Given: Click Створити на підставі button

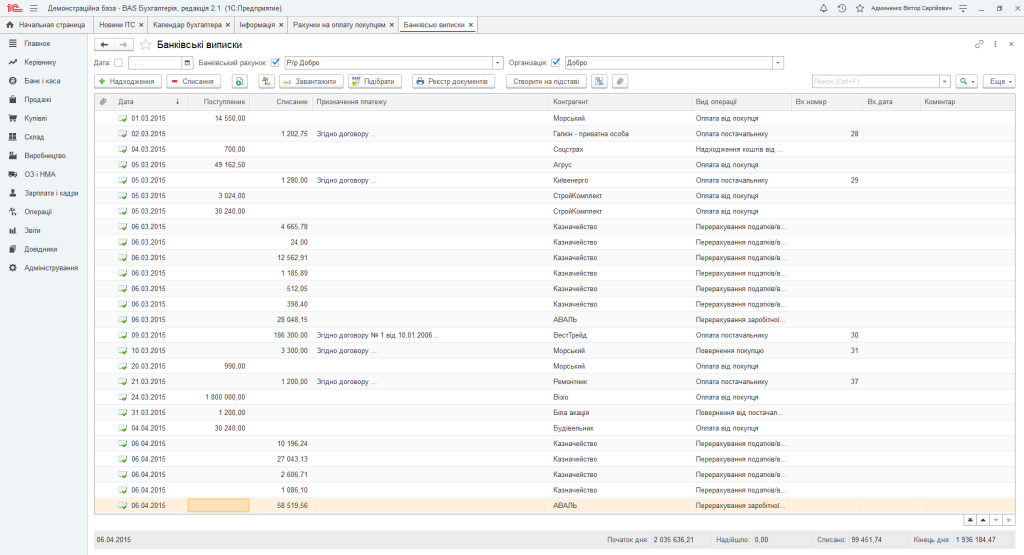Looking at the screenshot, I should pos(546,82).
